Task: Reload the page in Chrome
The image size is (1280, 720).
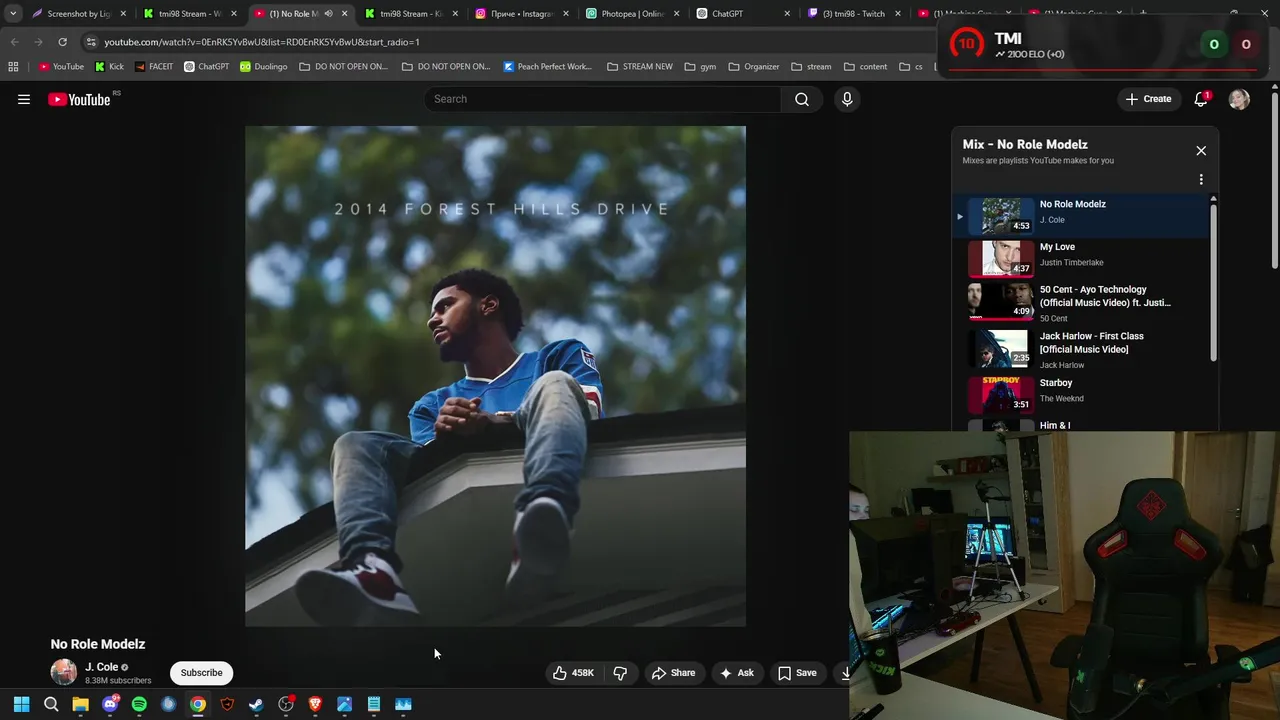Action: [x=62, y=42]
